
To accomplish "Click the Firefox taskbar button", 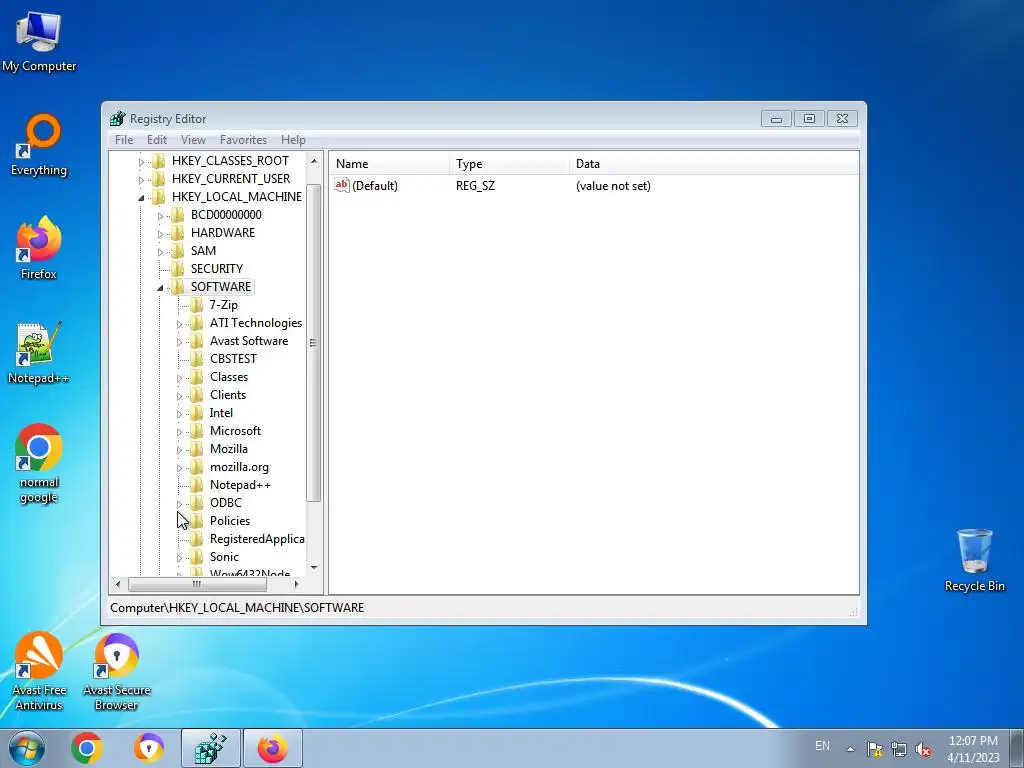I will tap(273, 748).
